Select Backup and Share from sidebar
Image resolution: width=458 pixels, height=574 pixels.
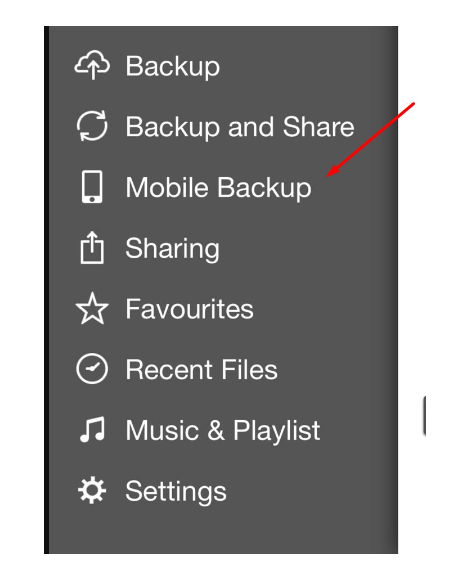[240, 127]
